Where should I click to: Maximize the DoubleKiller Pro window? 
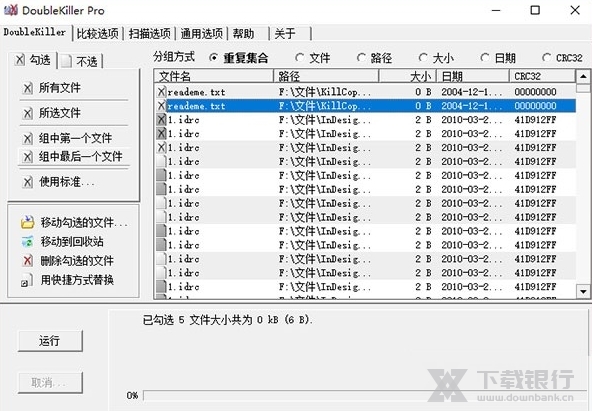(x=535, y=10)
